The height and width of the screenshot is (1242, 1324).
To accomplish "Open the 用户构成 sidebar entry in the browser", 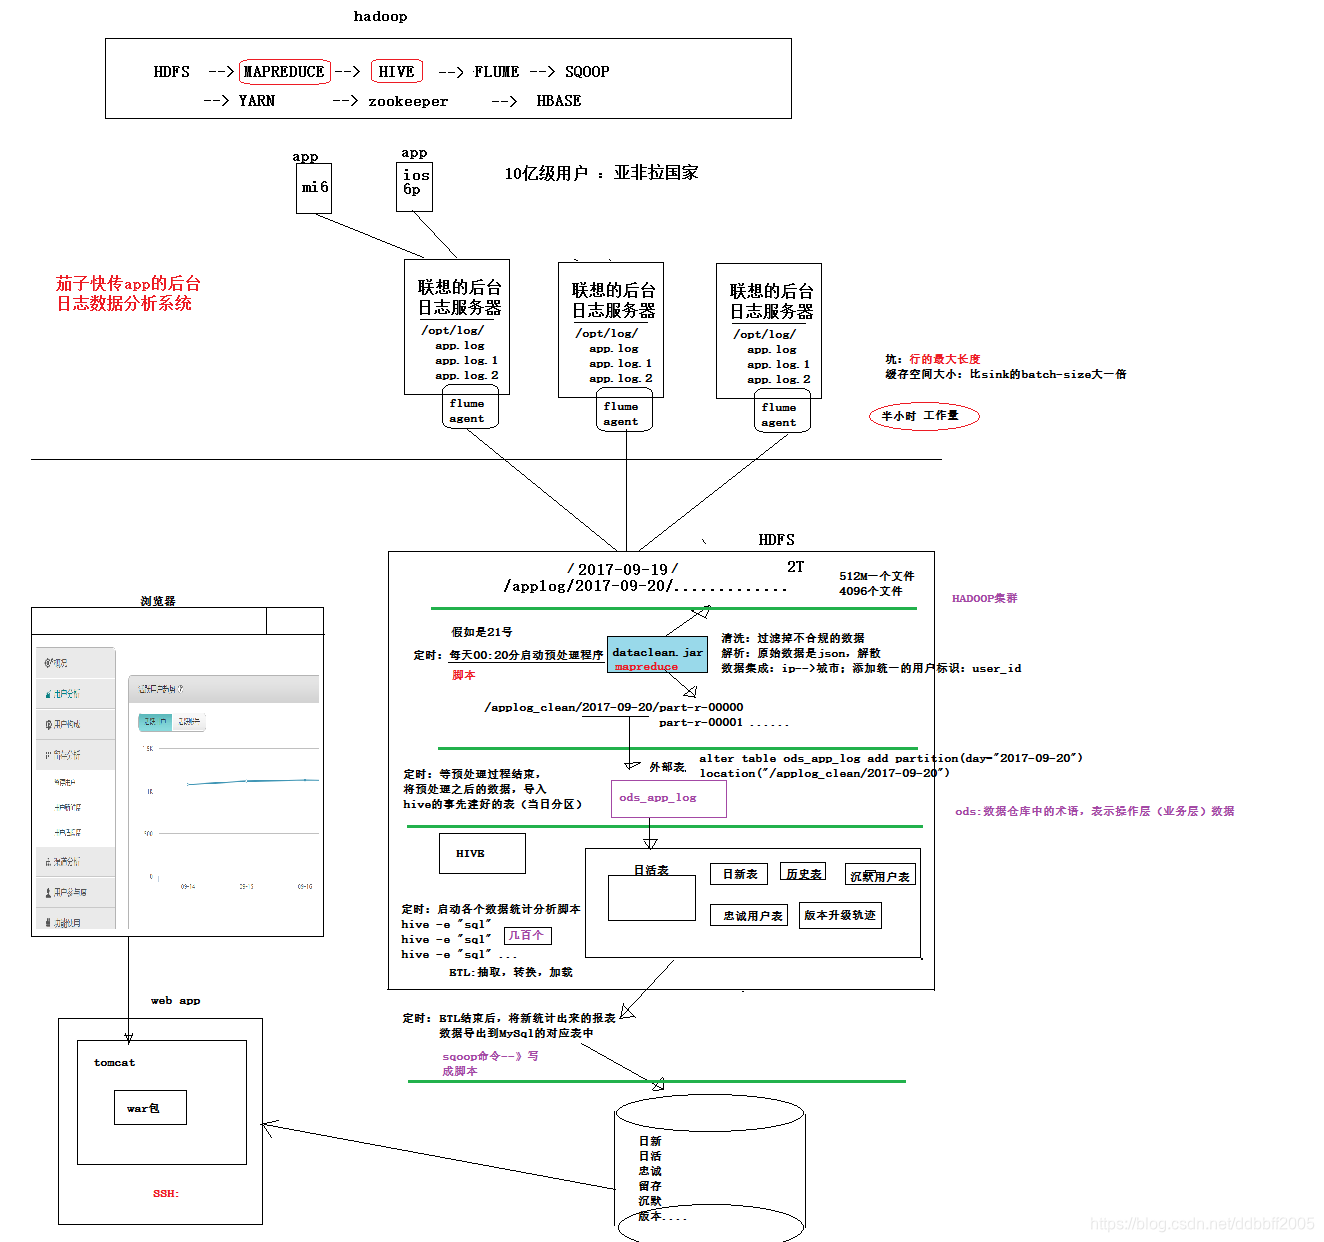I will pos(74,724).
